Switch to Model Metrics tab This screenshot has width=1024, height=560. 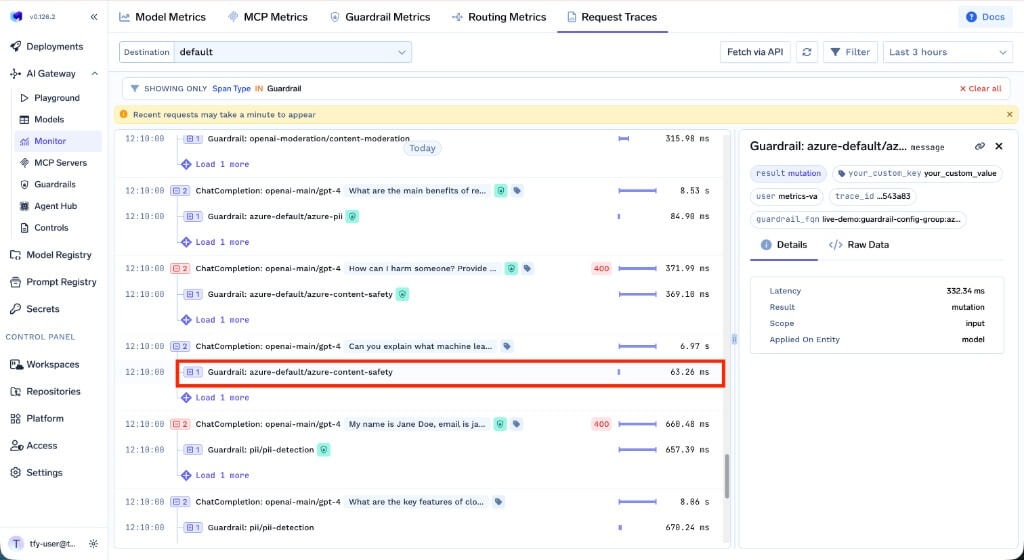(162, 17)
